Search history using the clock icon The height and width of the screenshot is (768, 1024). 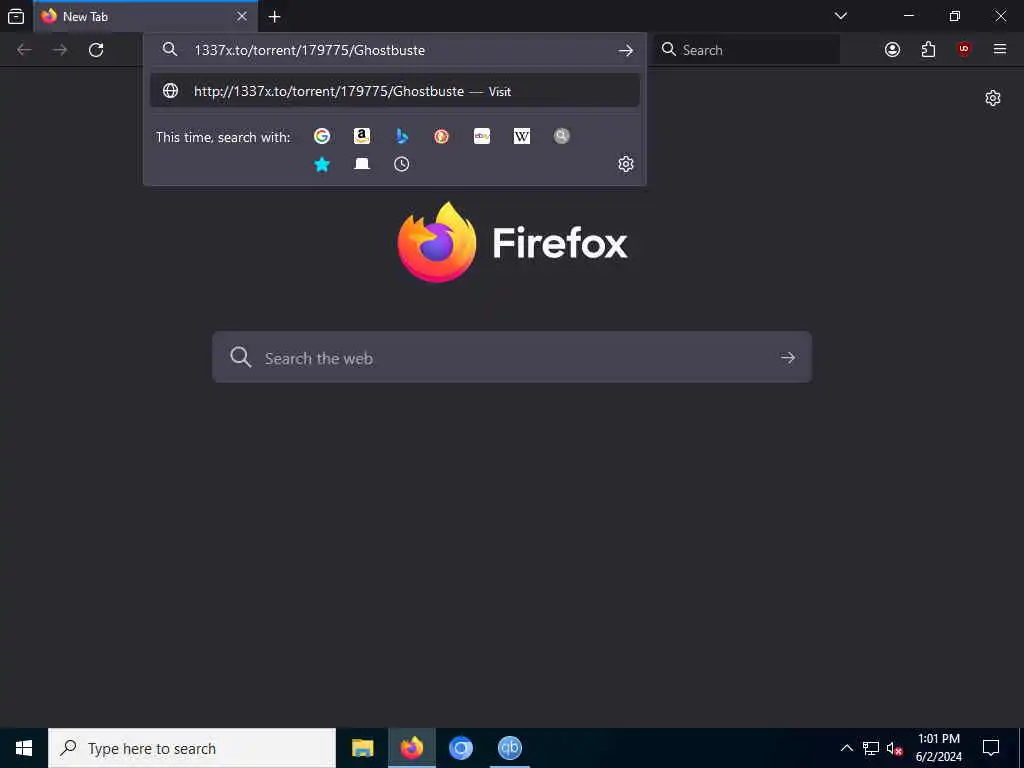[x=402, y=164]
